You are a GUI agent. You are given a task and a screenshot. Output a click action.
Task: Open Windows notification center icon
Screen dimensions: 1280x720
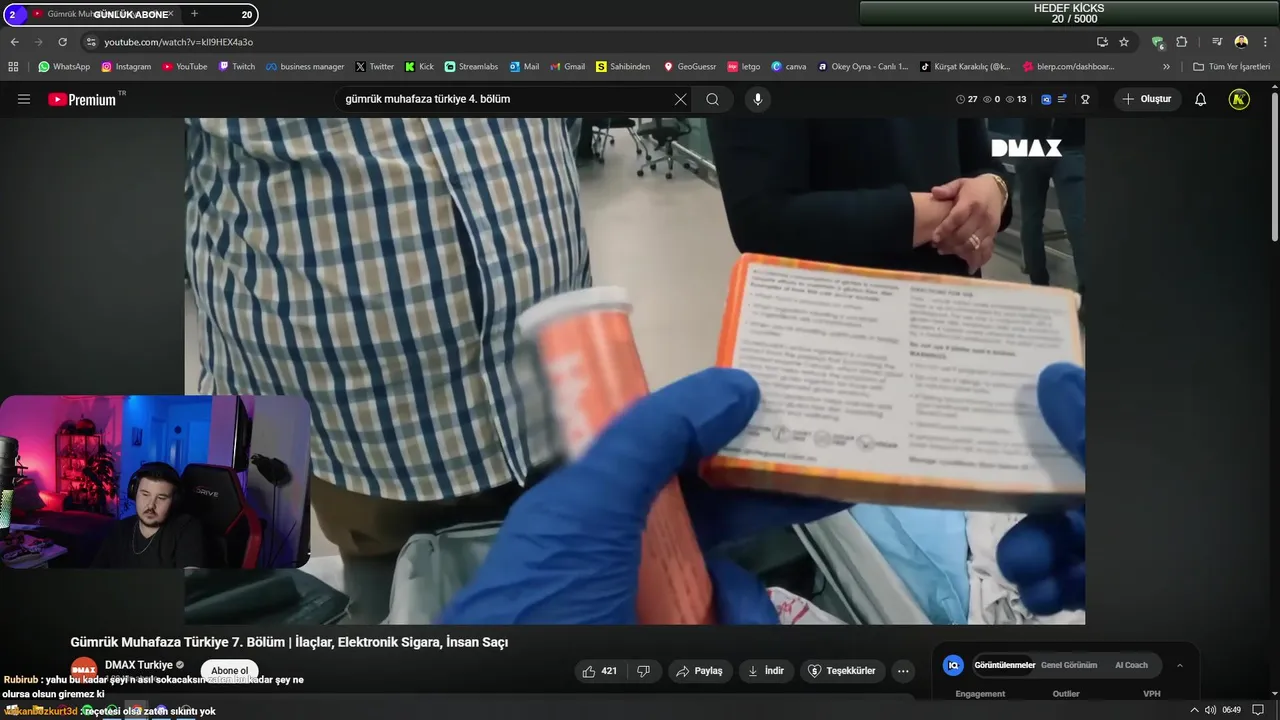pyautogui.click(x=1258, y=710)
